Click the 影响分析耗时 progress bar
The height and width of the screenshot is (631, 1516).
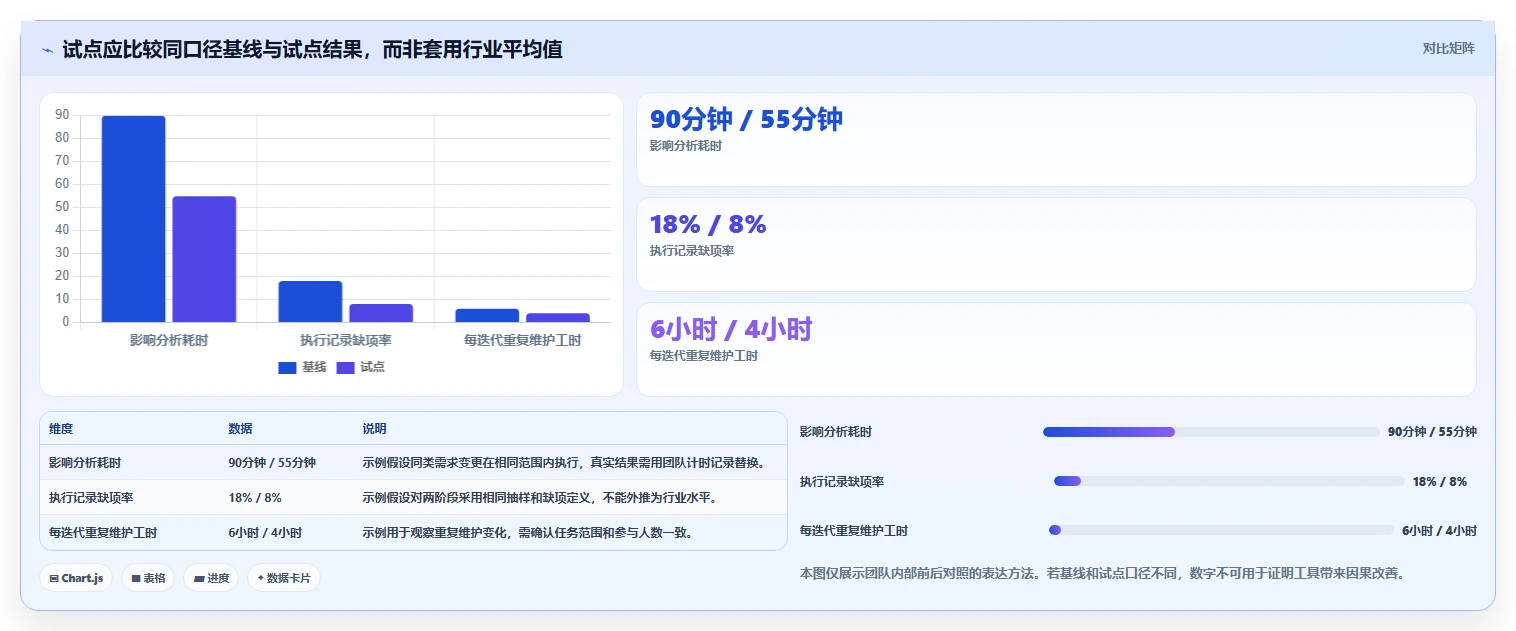click(x=1211, y=432)
